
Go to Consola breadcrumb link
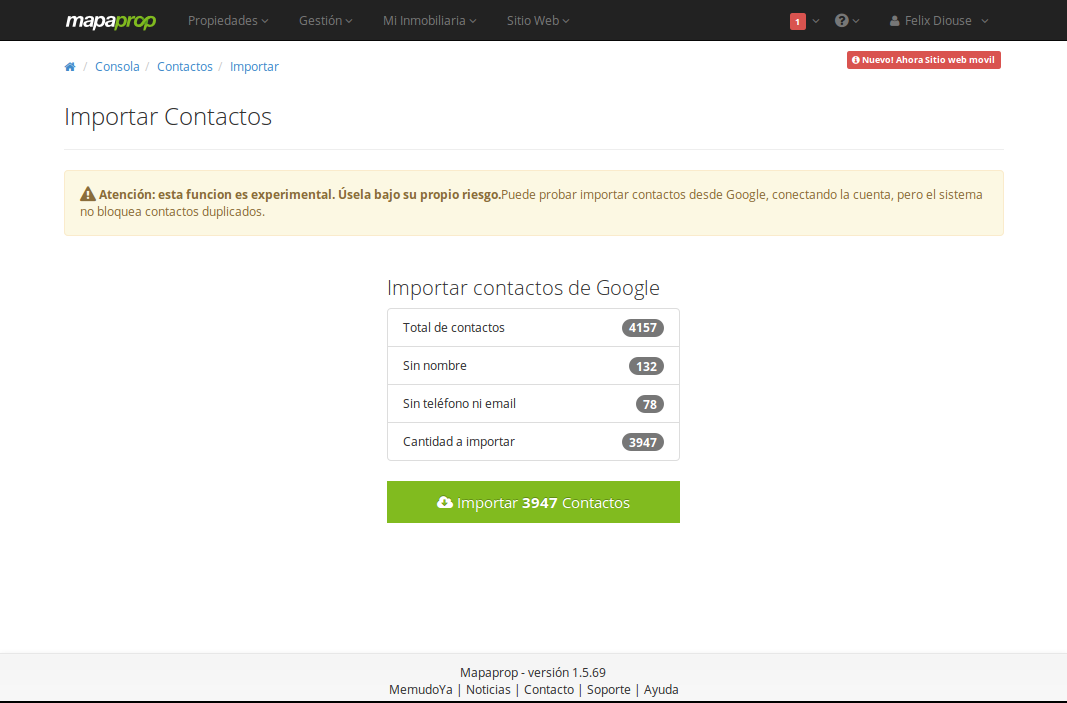[x=117, y=67]
